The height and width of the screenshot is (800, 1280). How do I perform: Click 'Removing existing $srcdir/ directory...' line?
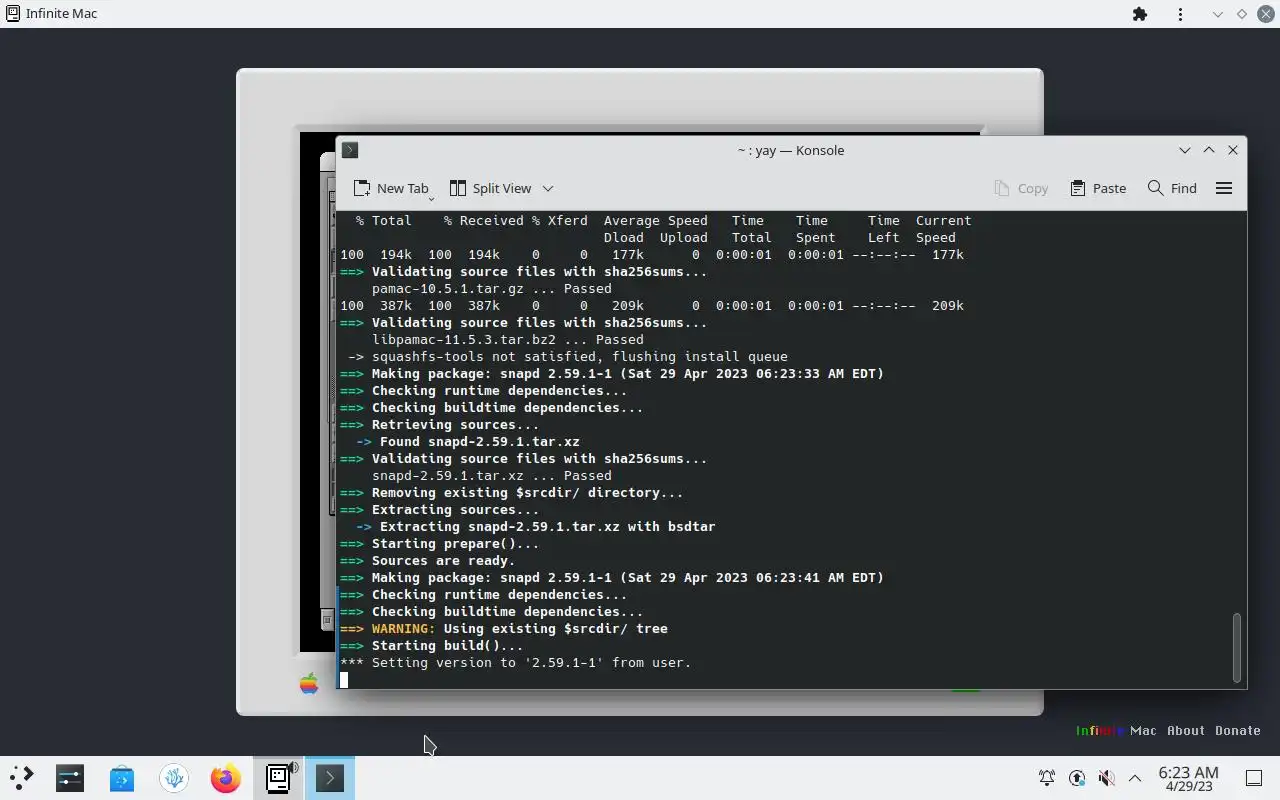[511, 492]
